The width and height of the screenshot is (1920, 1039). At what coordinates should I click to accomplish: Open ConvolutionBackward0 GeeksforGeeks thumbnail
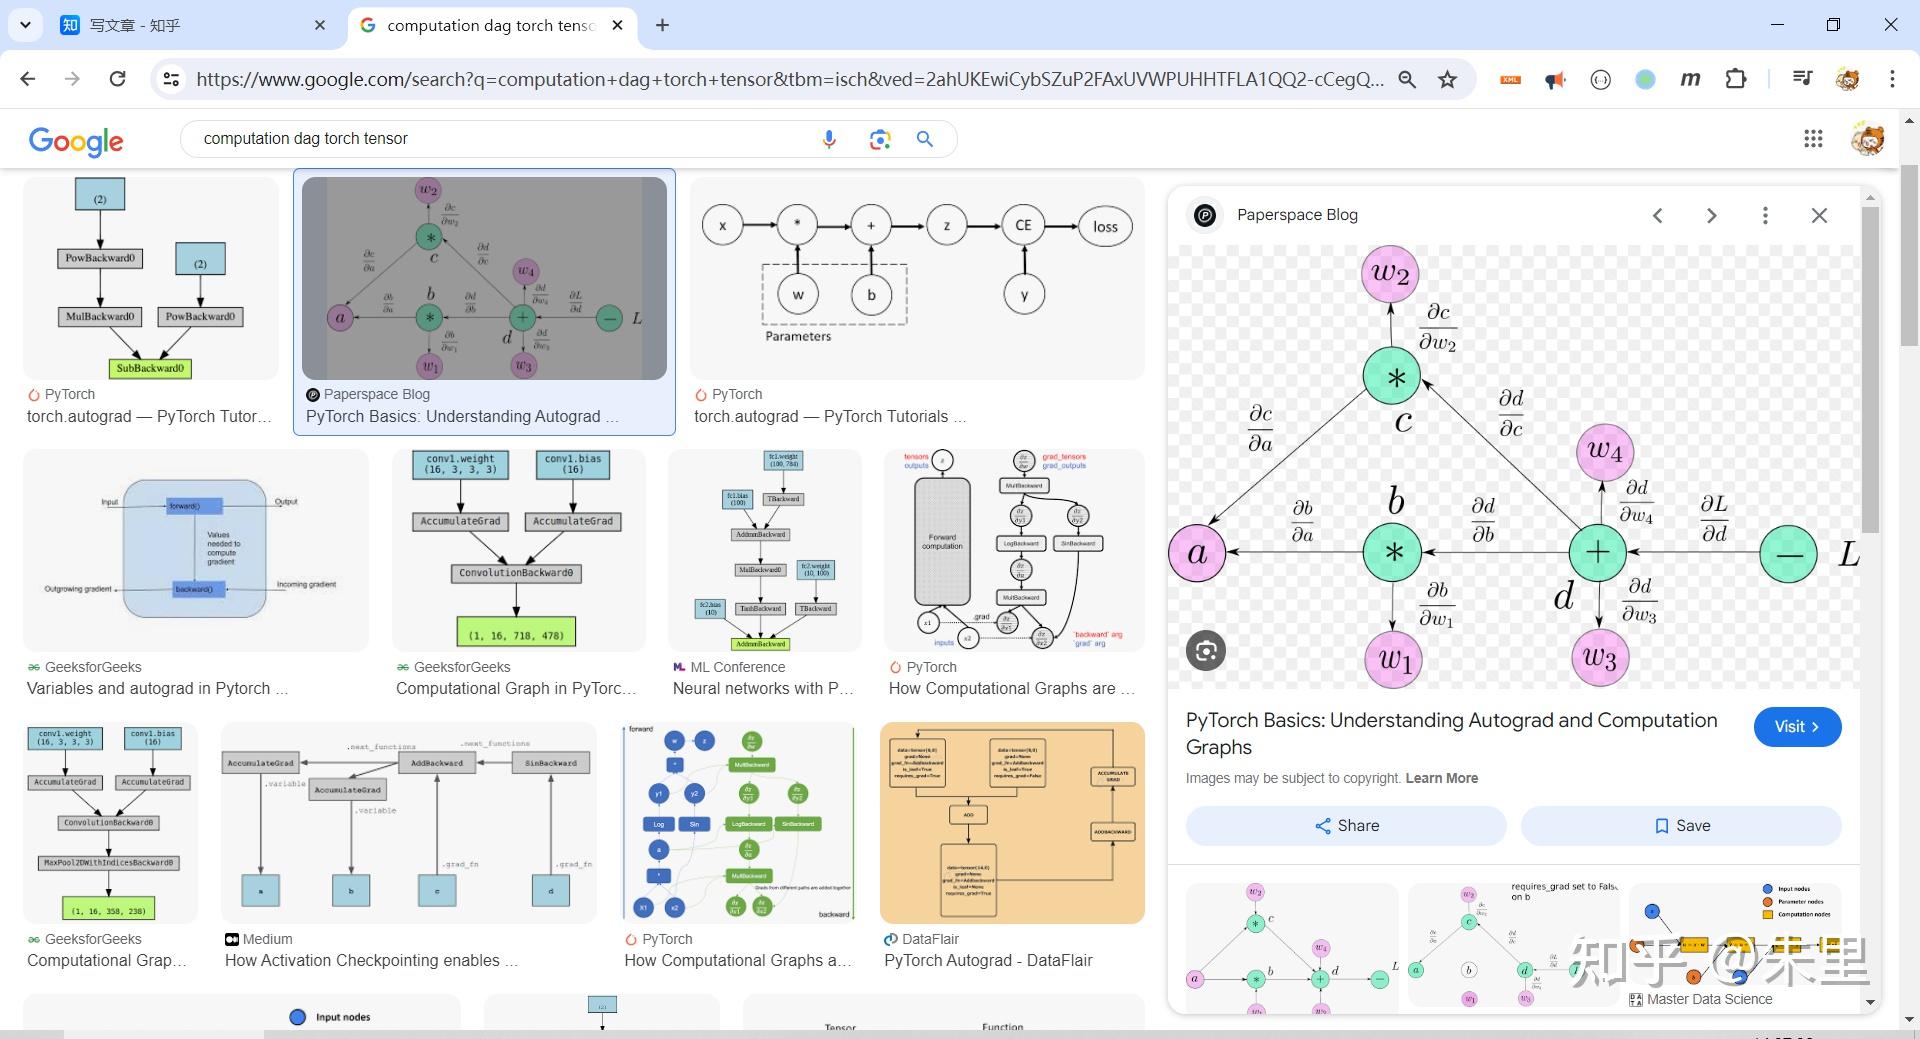(x=518, y=550)
